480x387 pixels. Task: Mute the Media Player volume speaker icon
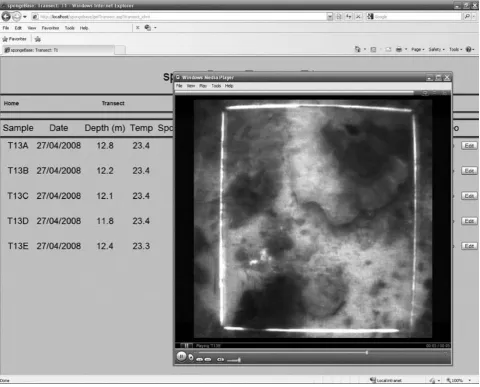tap(220, 359)
